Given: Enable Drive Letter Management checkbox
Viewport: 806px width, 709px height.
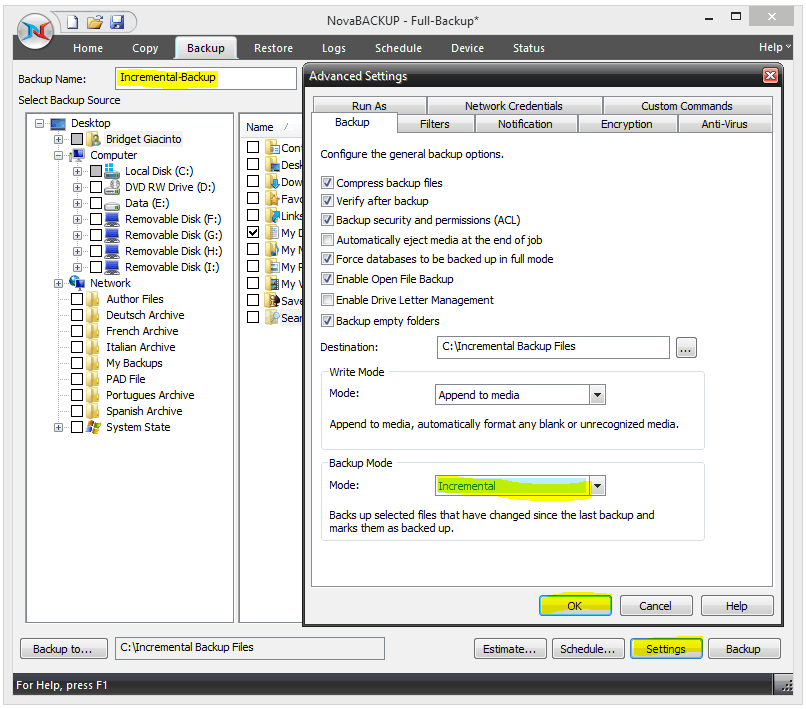Looking at the screenshot, I should pos(328,300).
